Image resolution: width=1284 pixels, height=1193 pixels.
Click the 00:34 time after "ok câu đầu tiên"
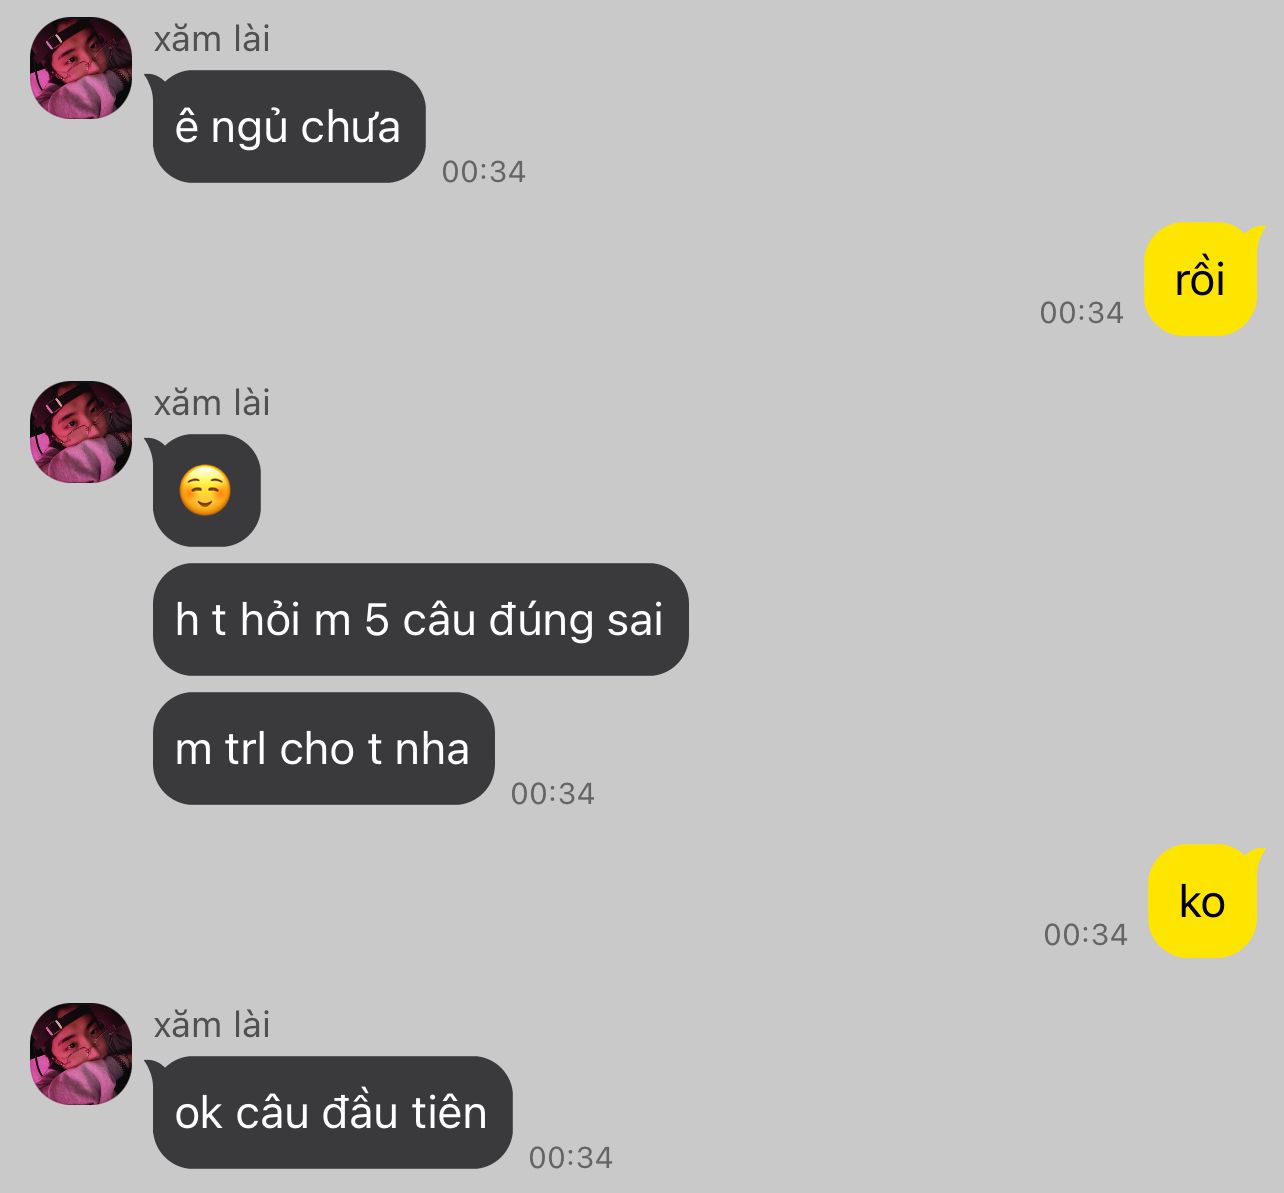[x=571, y=1158]
